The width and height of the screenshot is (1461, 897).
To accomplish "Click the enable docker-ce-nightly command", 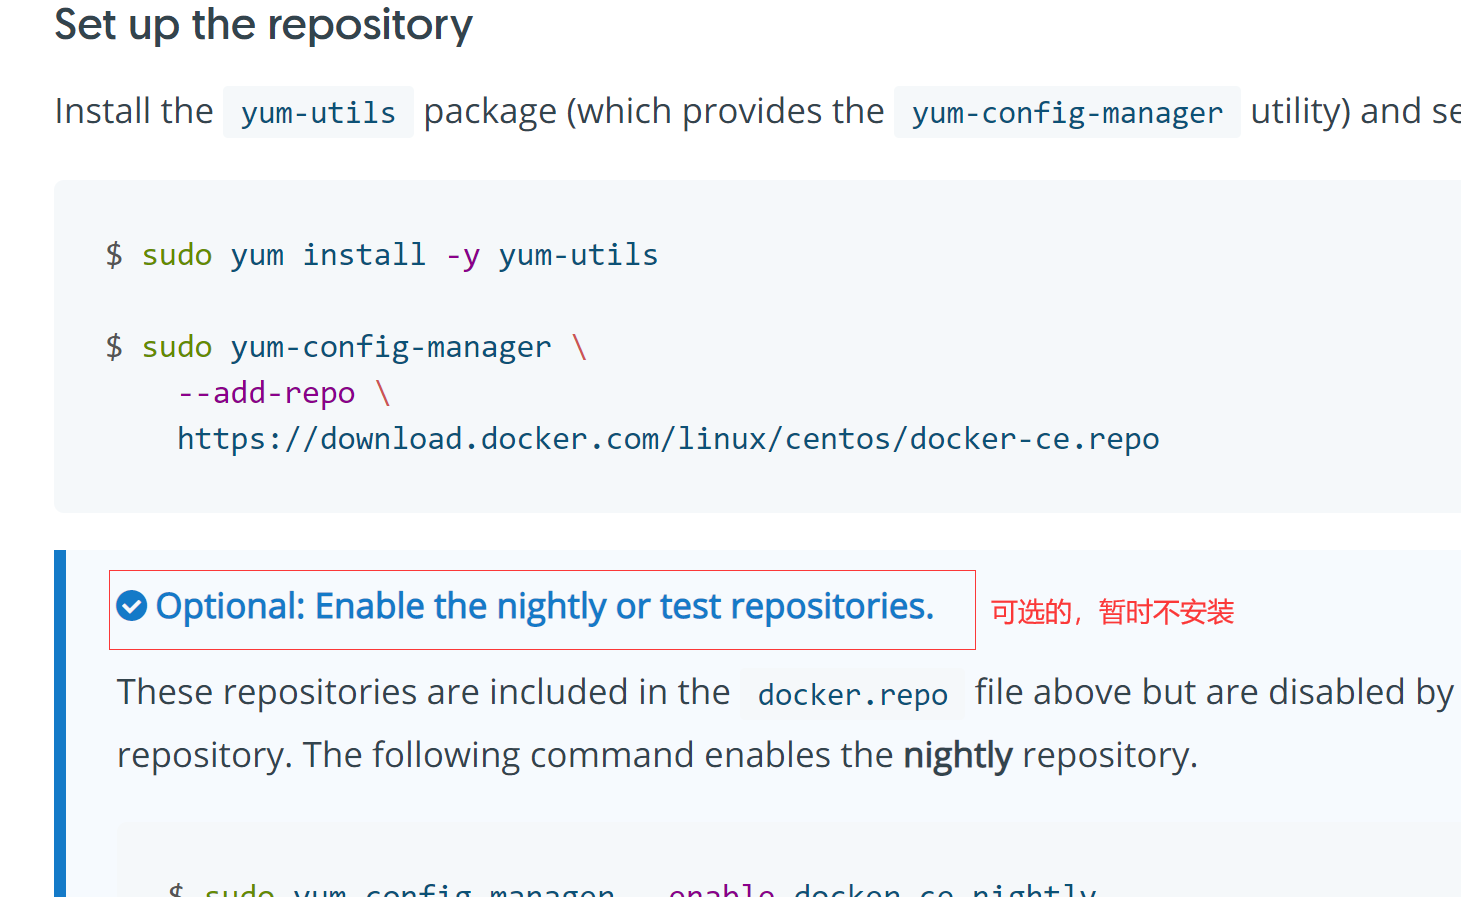I will pyautogui.click(x=632, y=889).
